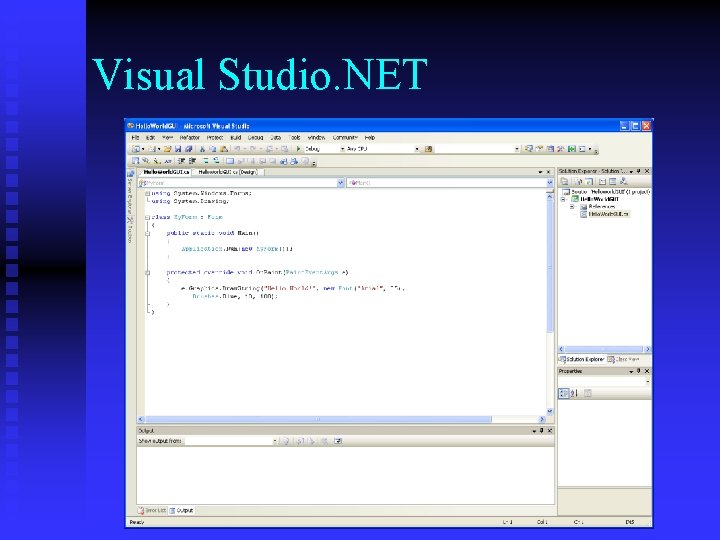Screen dimensions: 720x540
Task: Click Solution Explorer horizontal scrollbar
Action: coord(603,349)
